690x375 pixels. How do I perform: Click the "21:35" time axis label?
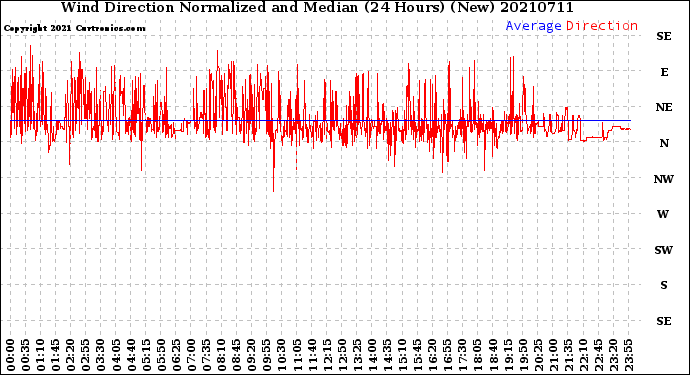coord(568,355)
